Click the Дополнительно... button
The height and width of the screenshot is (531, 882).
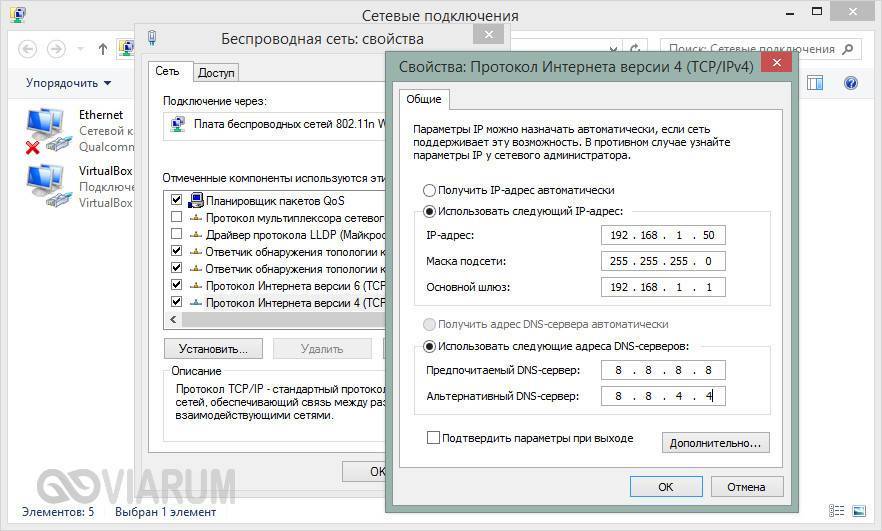pos(716,443)
